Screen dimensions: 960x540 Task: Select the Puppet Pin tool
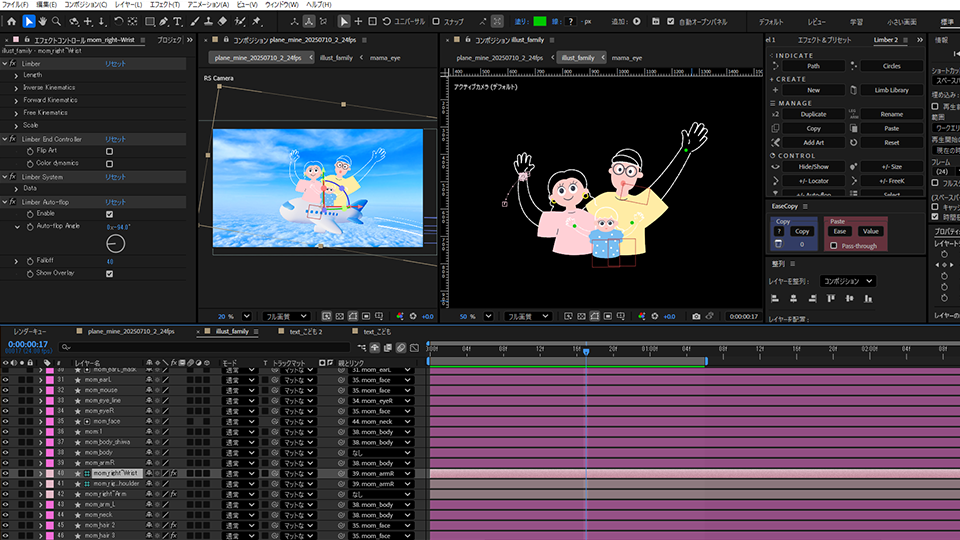coord(257,21)
